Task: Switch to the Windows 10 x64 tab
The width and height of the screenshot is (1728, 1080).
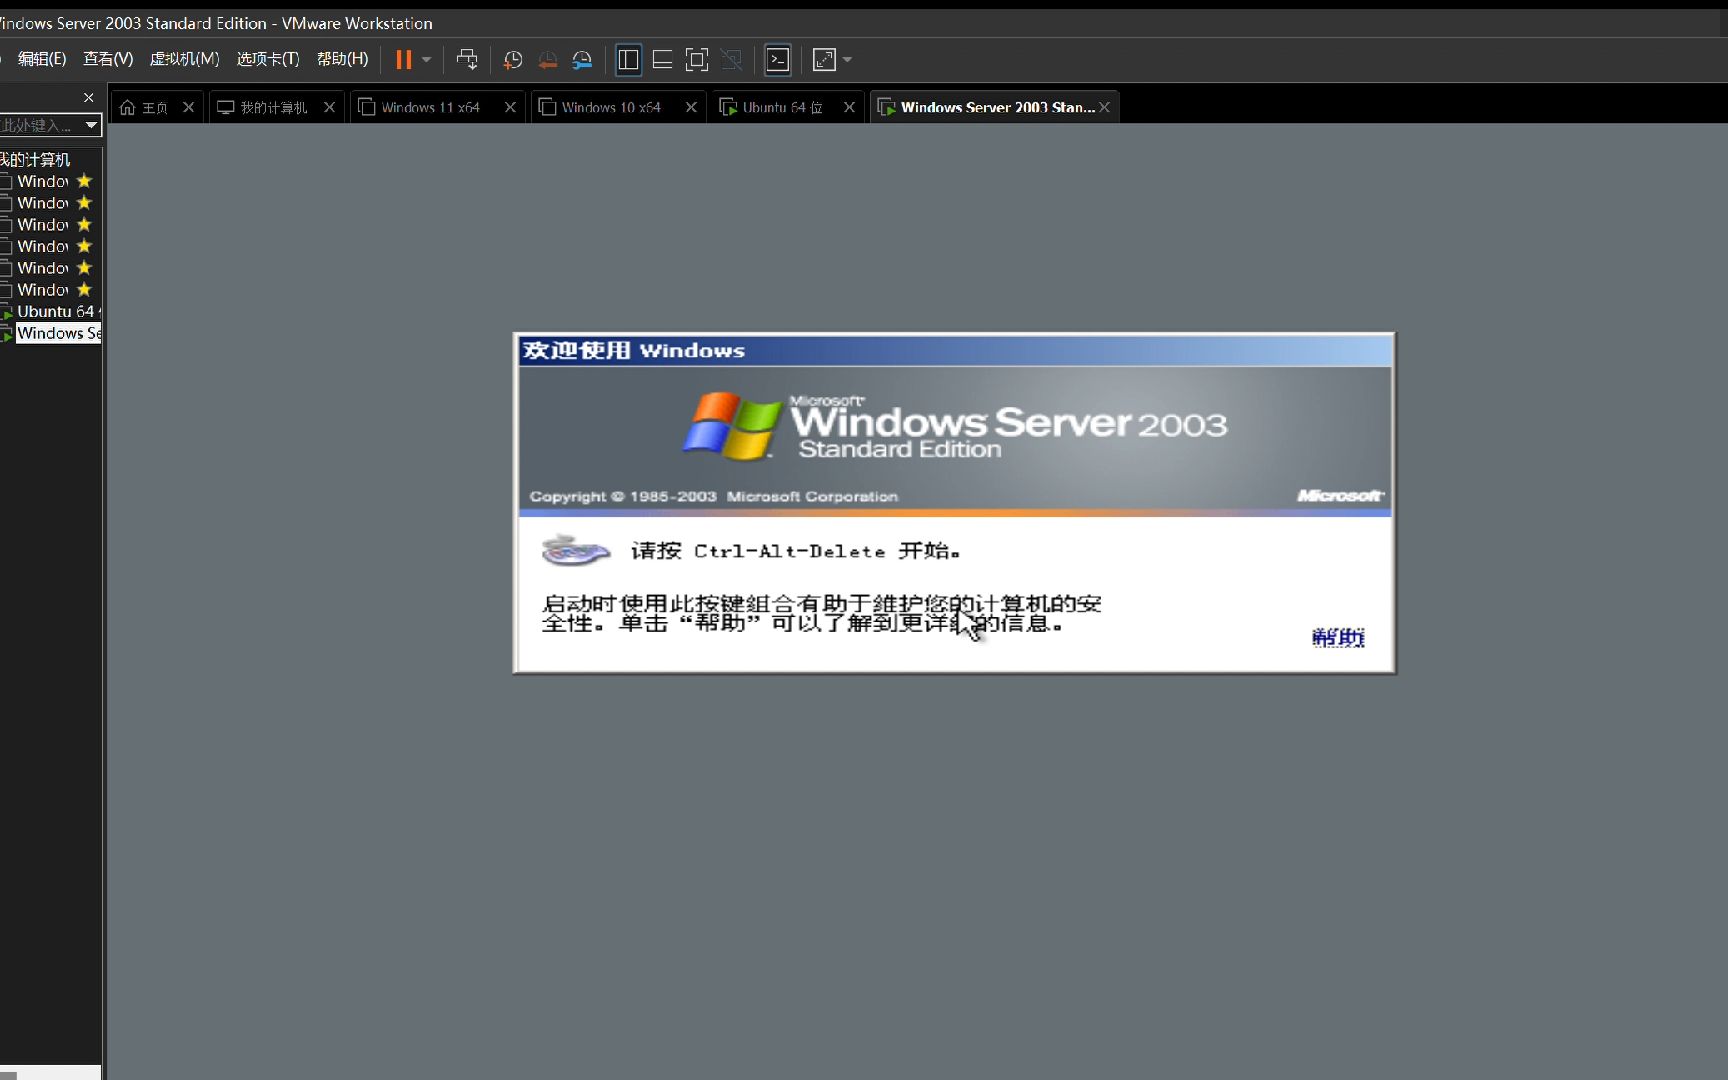Action: click(601, 107)
